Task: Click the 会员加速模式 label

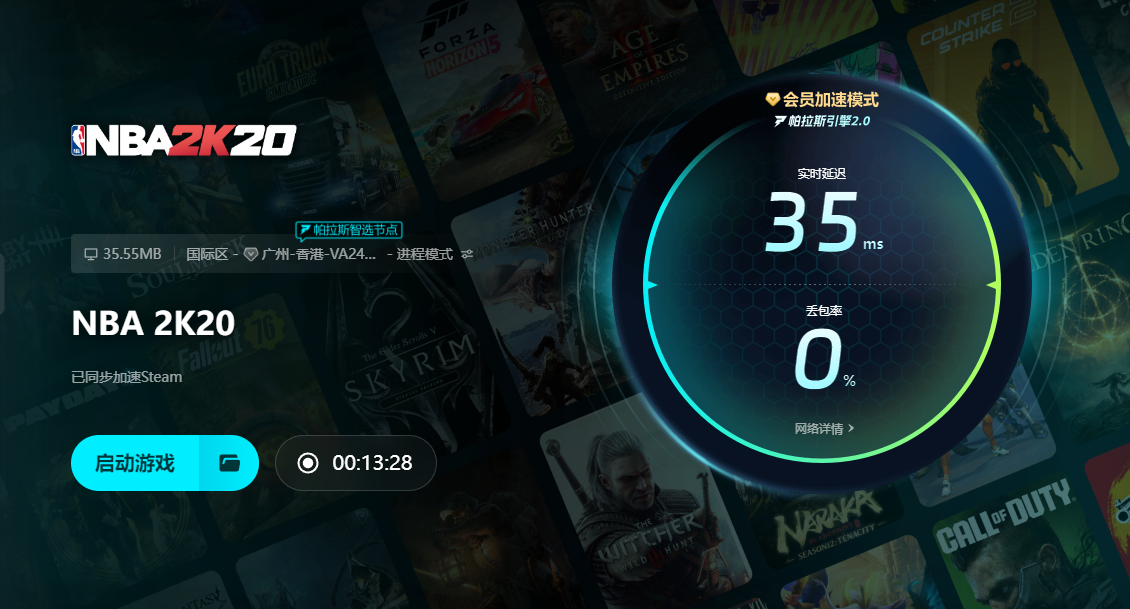Action: click(x=831, y=99)
